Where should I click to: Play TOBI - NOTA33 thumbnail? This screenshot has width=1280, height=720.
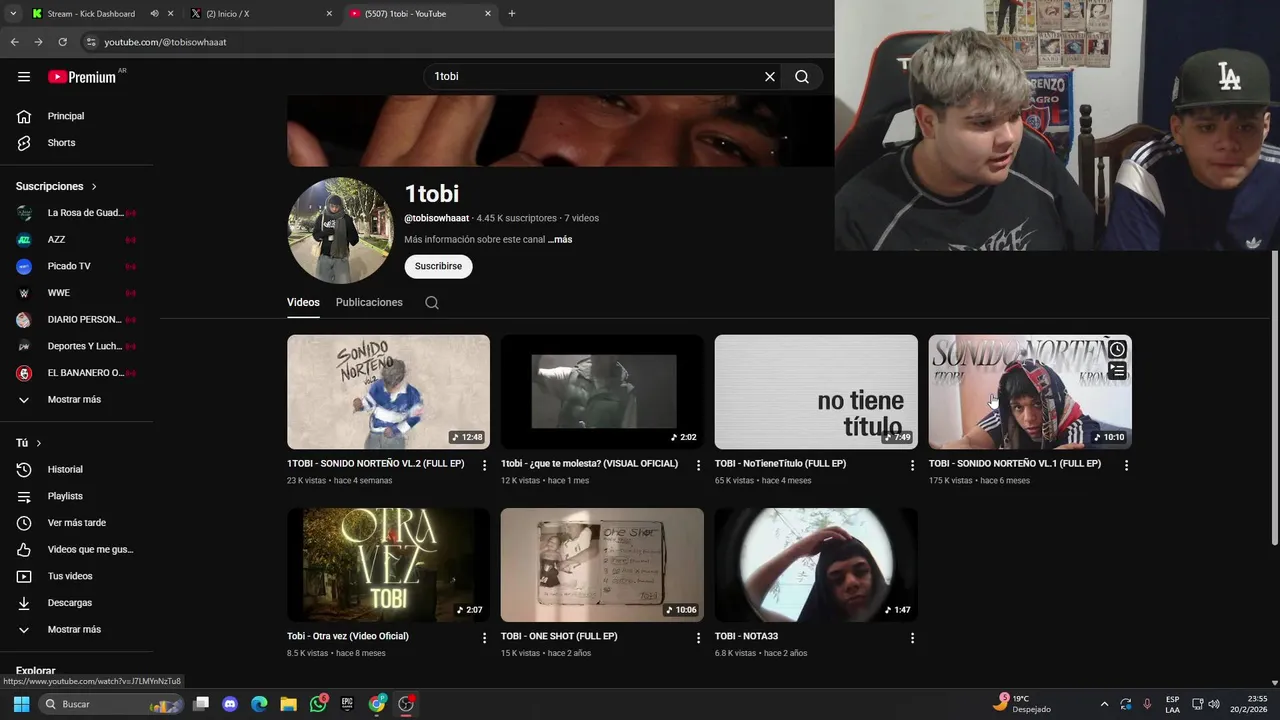[816, 565]
